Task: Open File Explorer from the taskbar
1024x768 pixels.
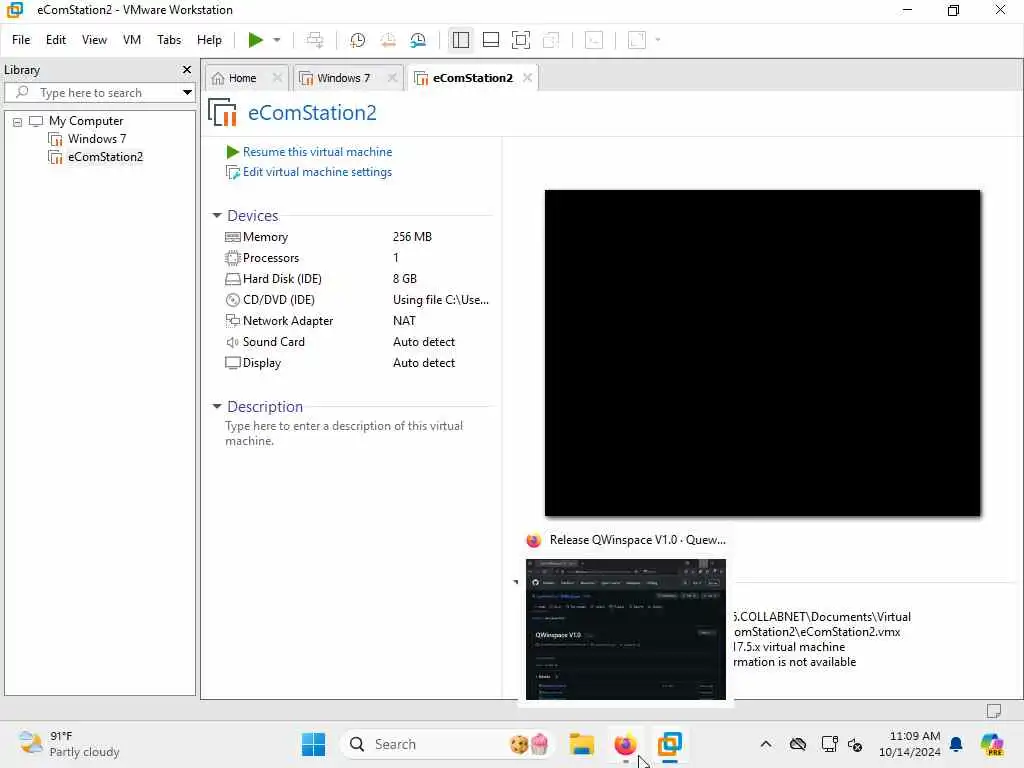Action: [581, 744]
